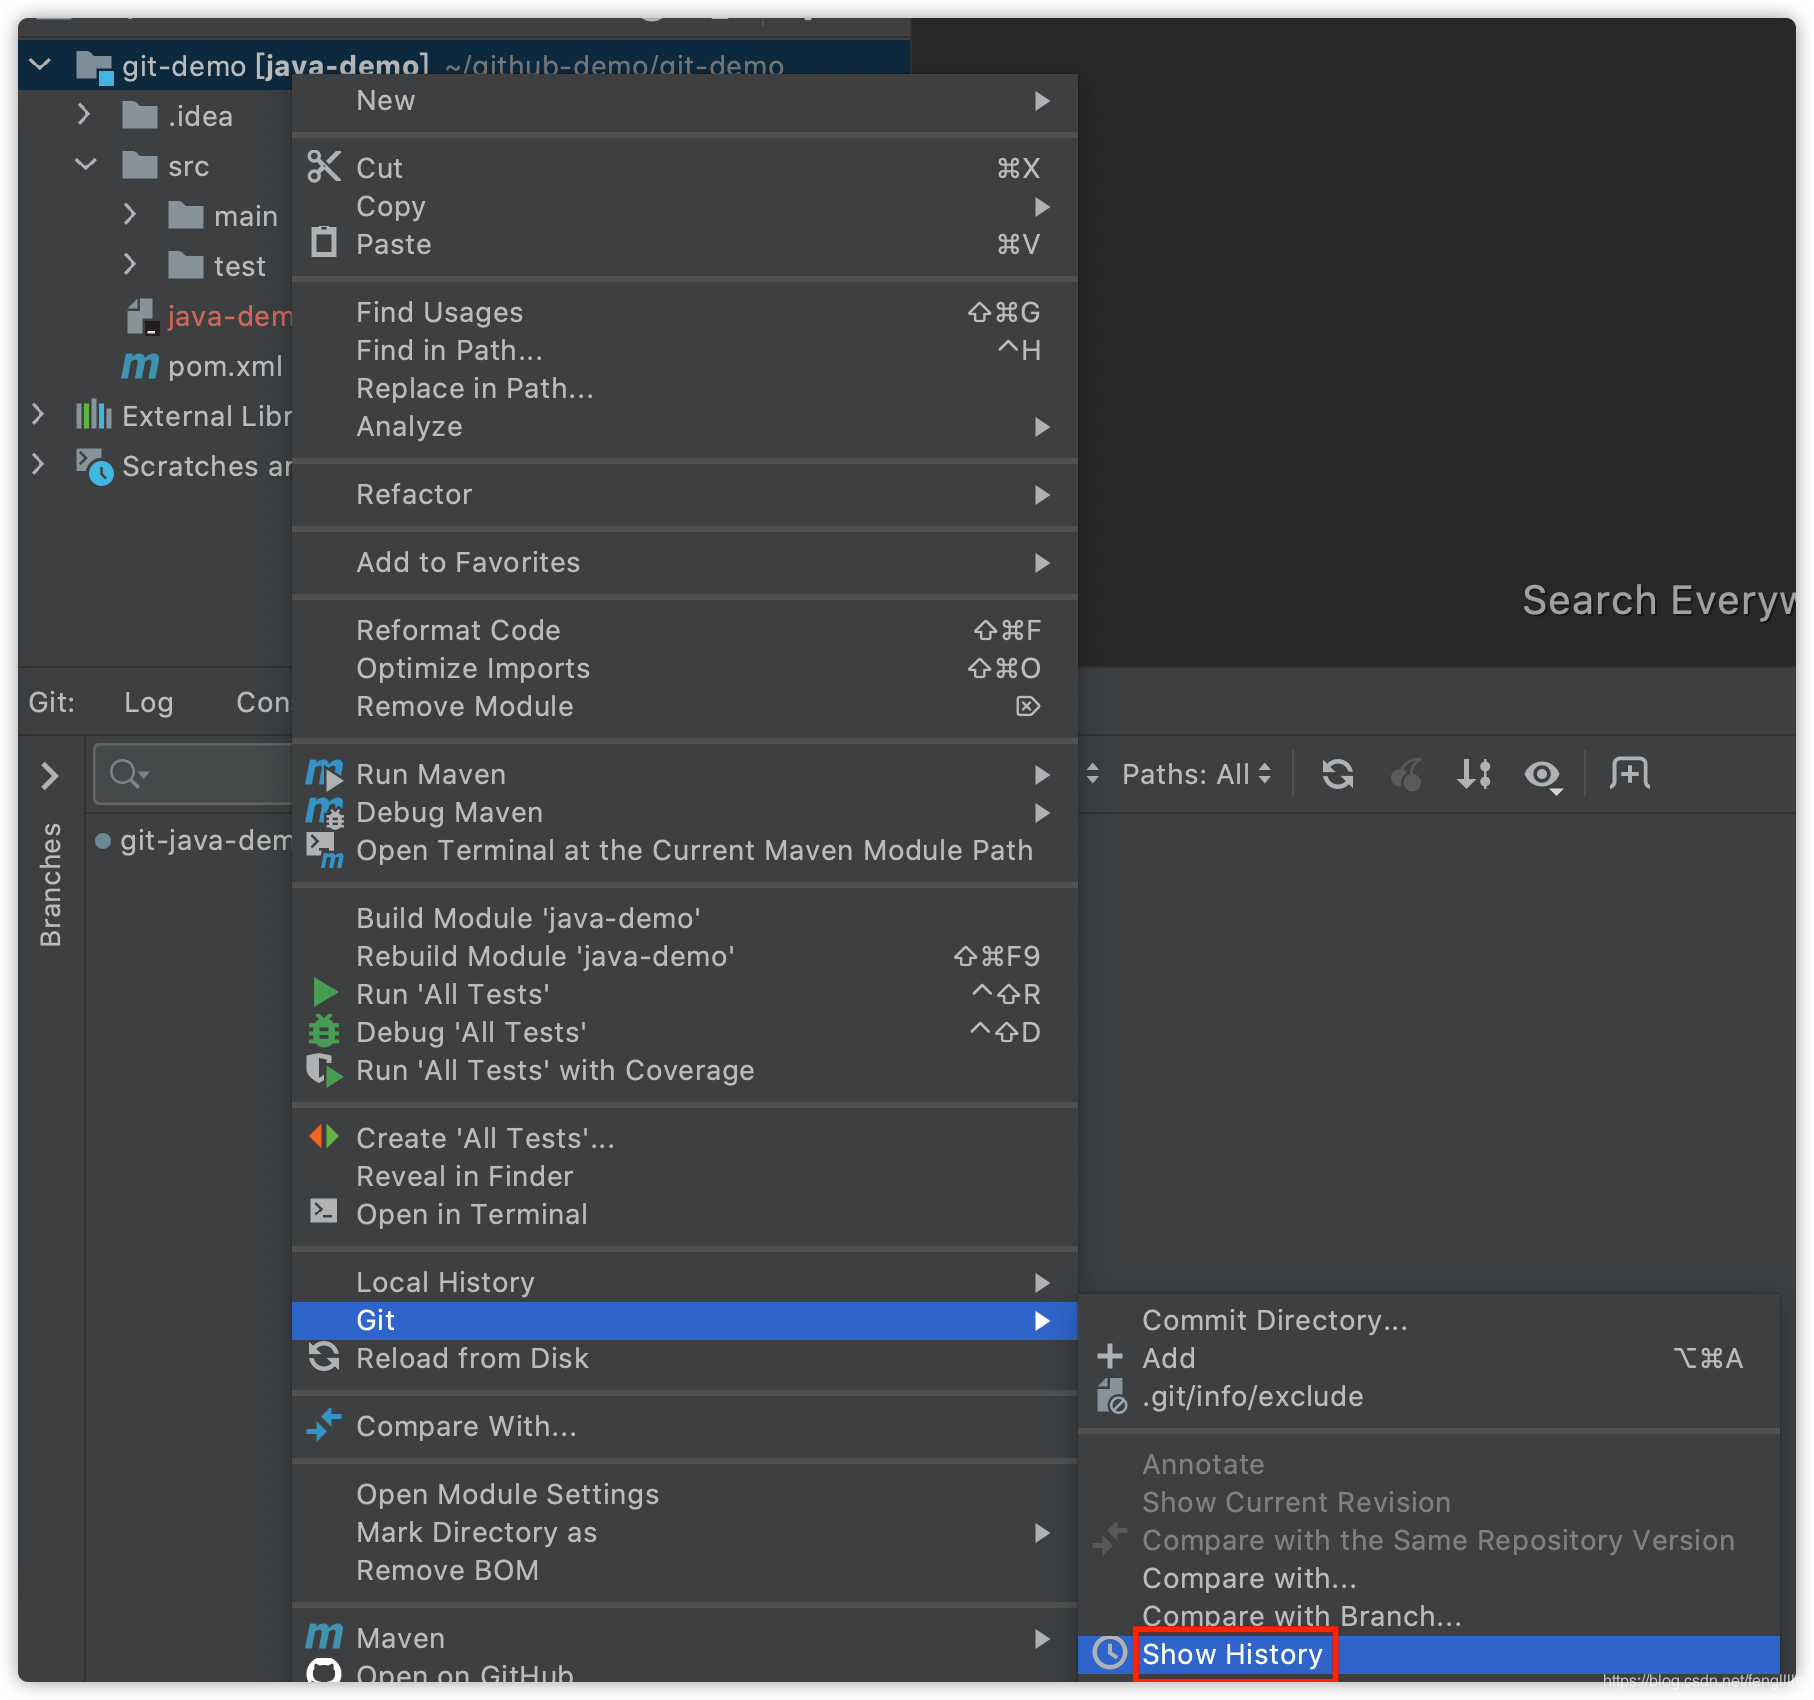The width and height of the screenshot is (1814, 1700).
Task: Collapse the src folder
Action: pos(86,165)
